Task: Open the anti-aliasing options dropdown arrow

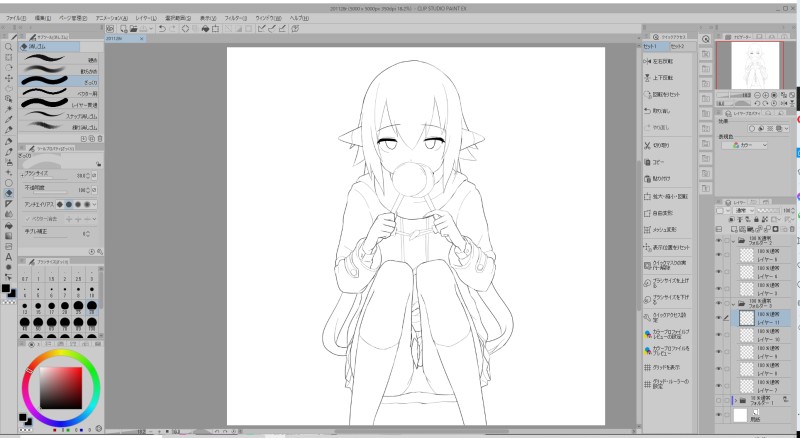Action: [x=94, y=205]
